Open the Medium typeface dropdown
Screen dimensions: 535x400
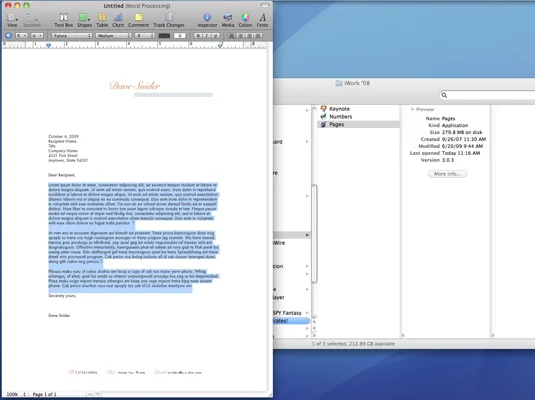tap(113, 35)
